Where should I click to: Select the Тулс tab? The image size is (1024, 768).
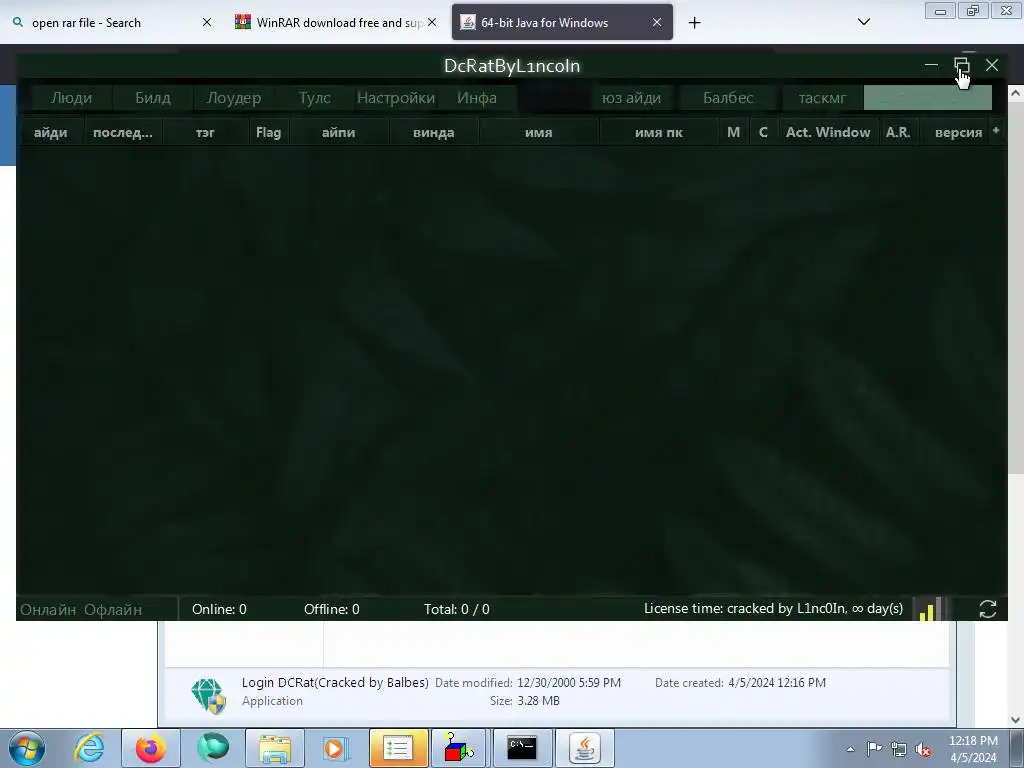(x=315, y=98)
